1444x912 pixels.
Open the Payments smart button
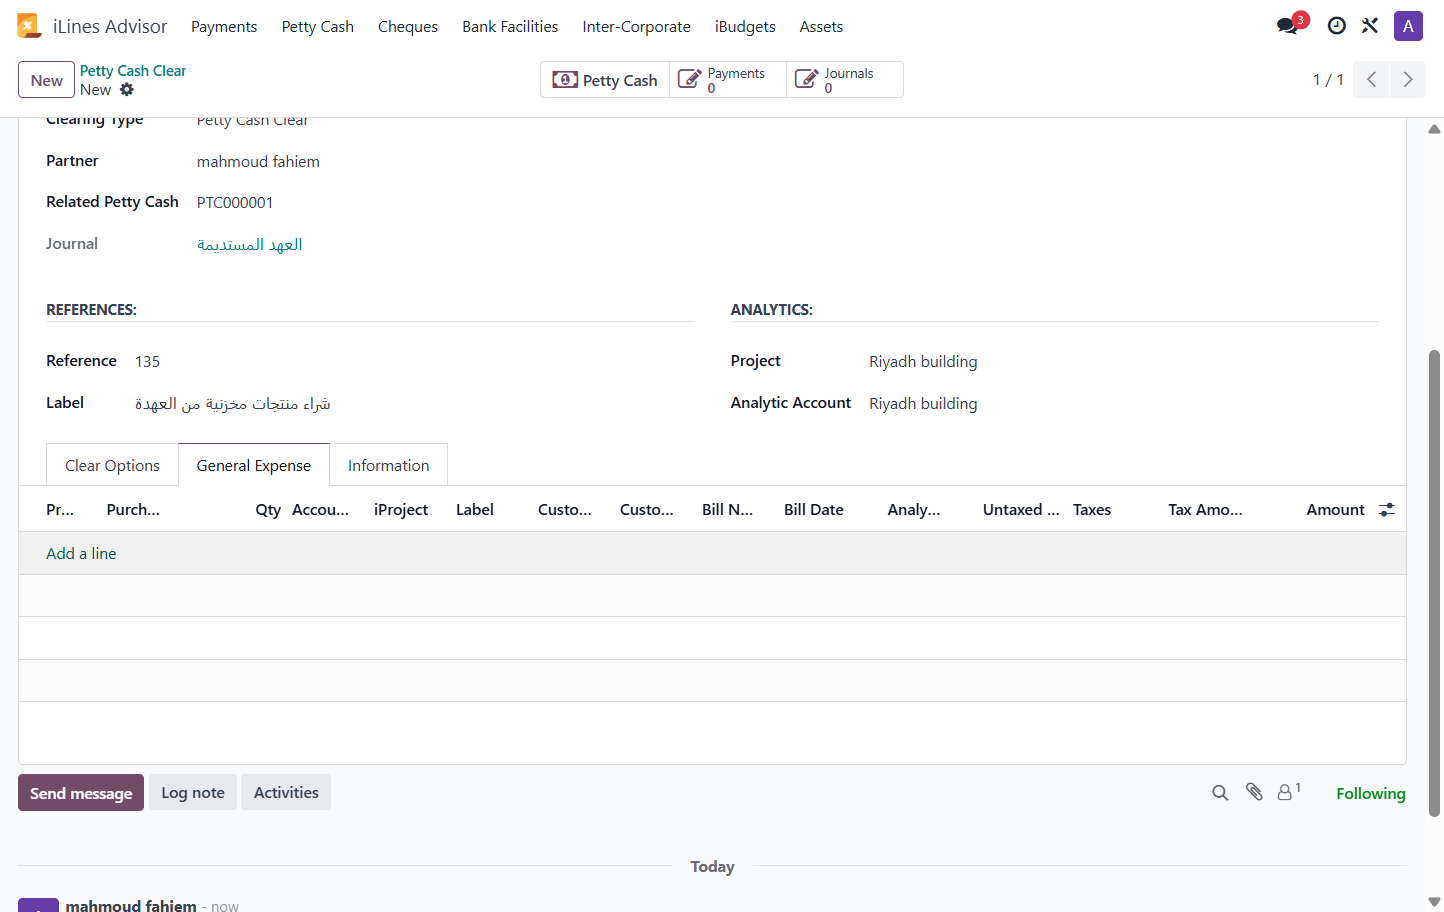[x=728, y=80]
